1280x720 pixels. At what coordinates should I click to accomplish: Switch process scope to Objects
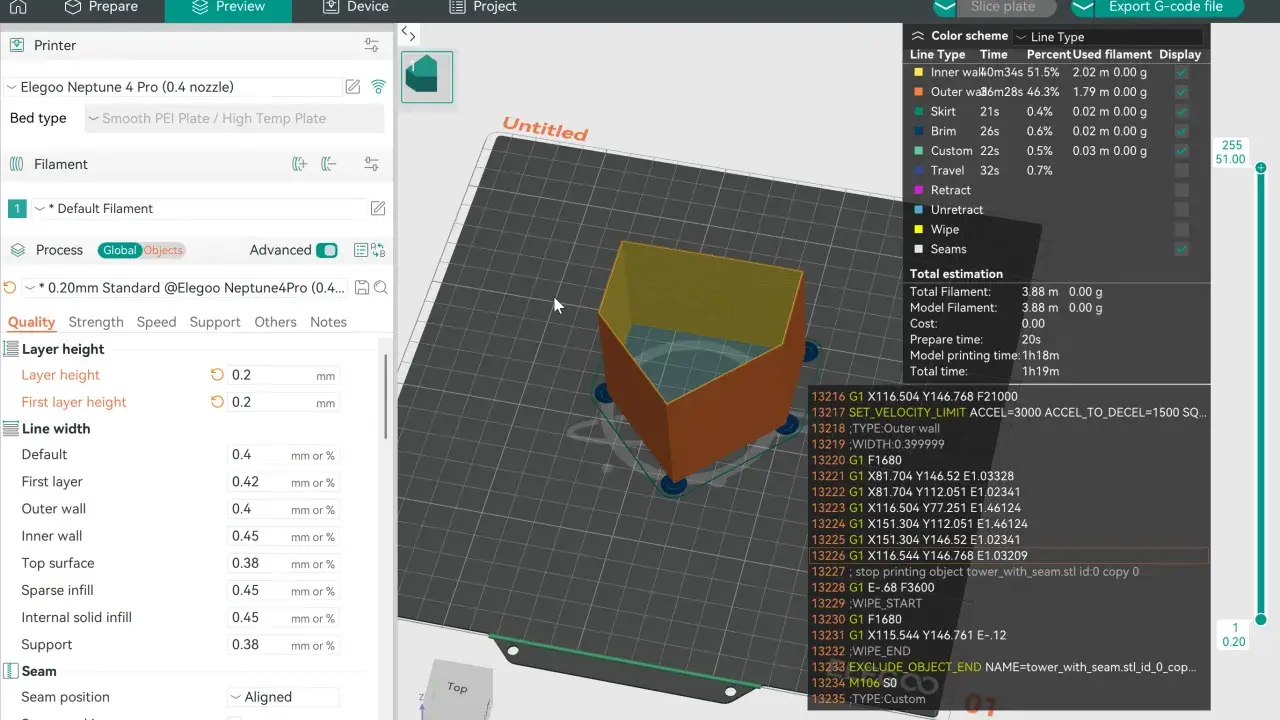[163, 250]
